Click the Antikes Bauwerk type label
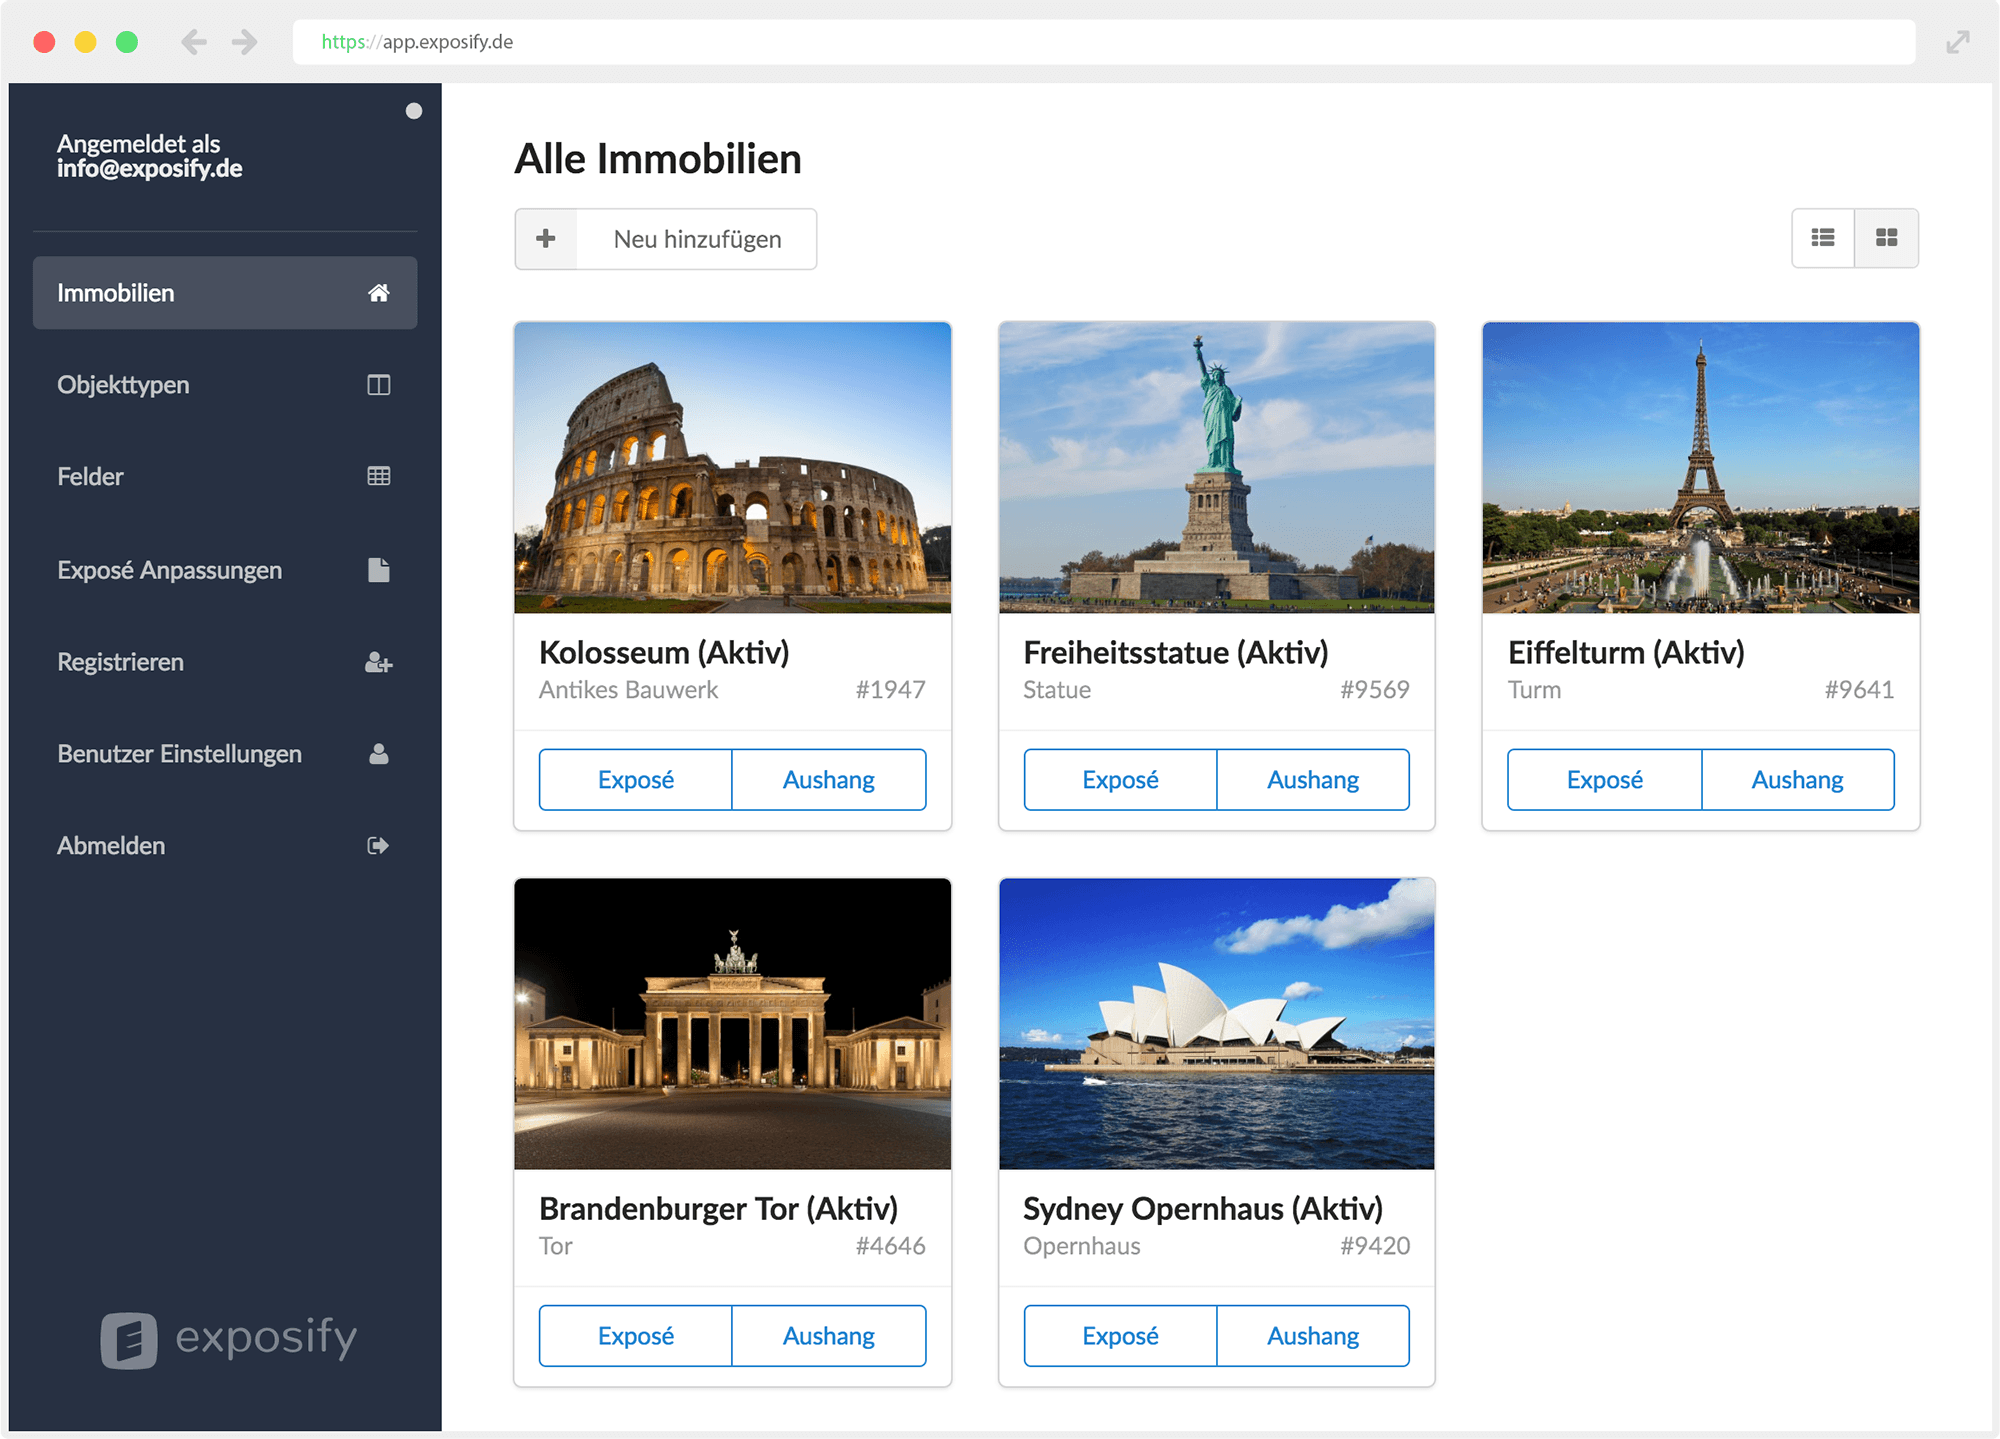The width and height of the screenshot is (2000, 1439). point(628,690)
